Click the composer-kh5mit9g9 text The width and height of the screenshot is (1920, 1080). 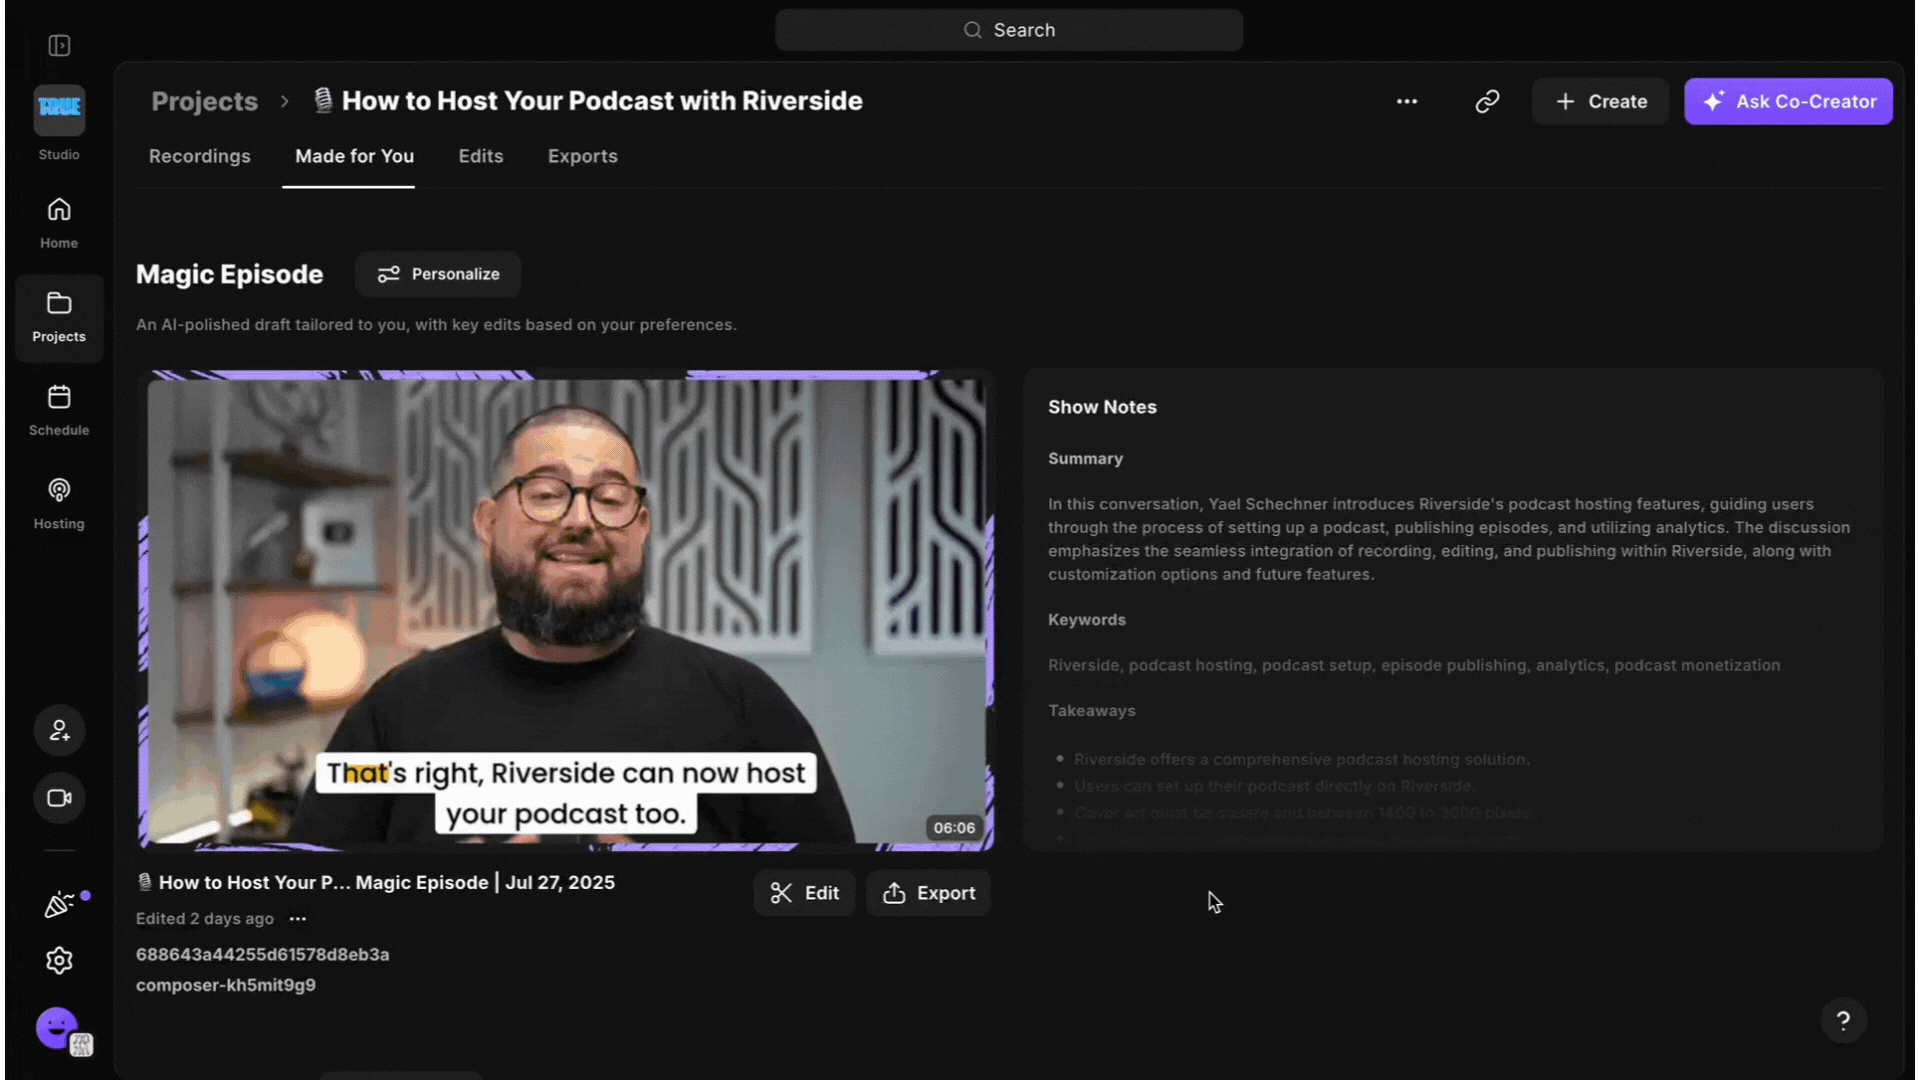click(226, 985)
